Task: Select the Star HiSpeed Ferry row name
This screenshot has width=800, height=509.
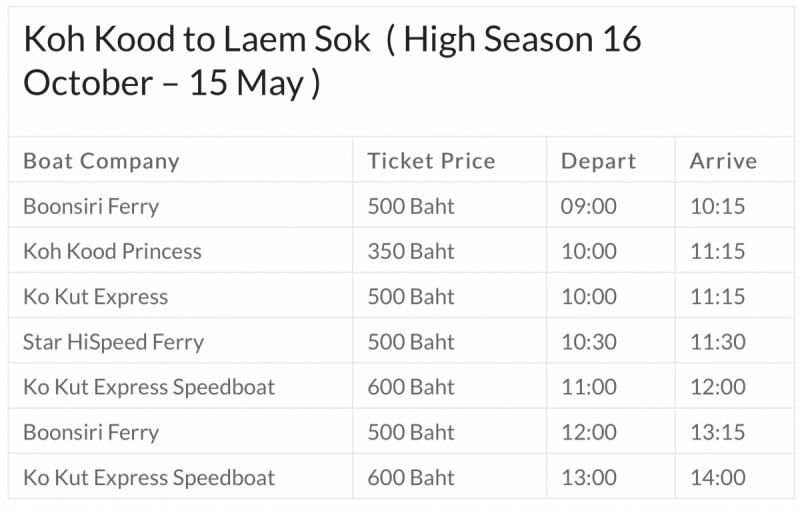Action: coord(113,342)
